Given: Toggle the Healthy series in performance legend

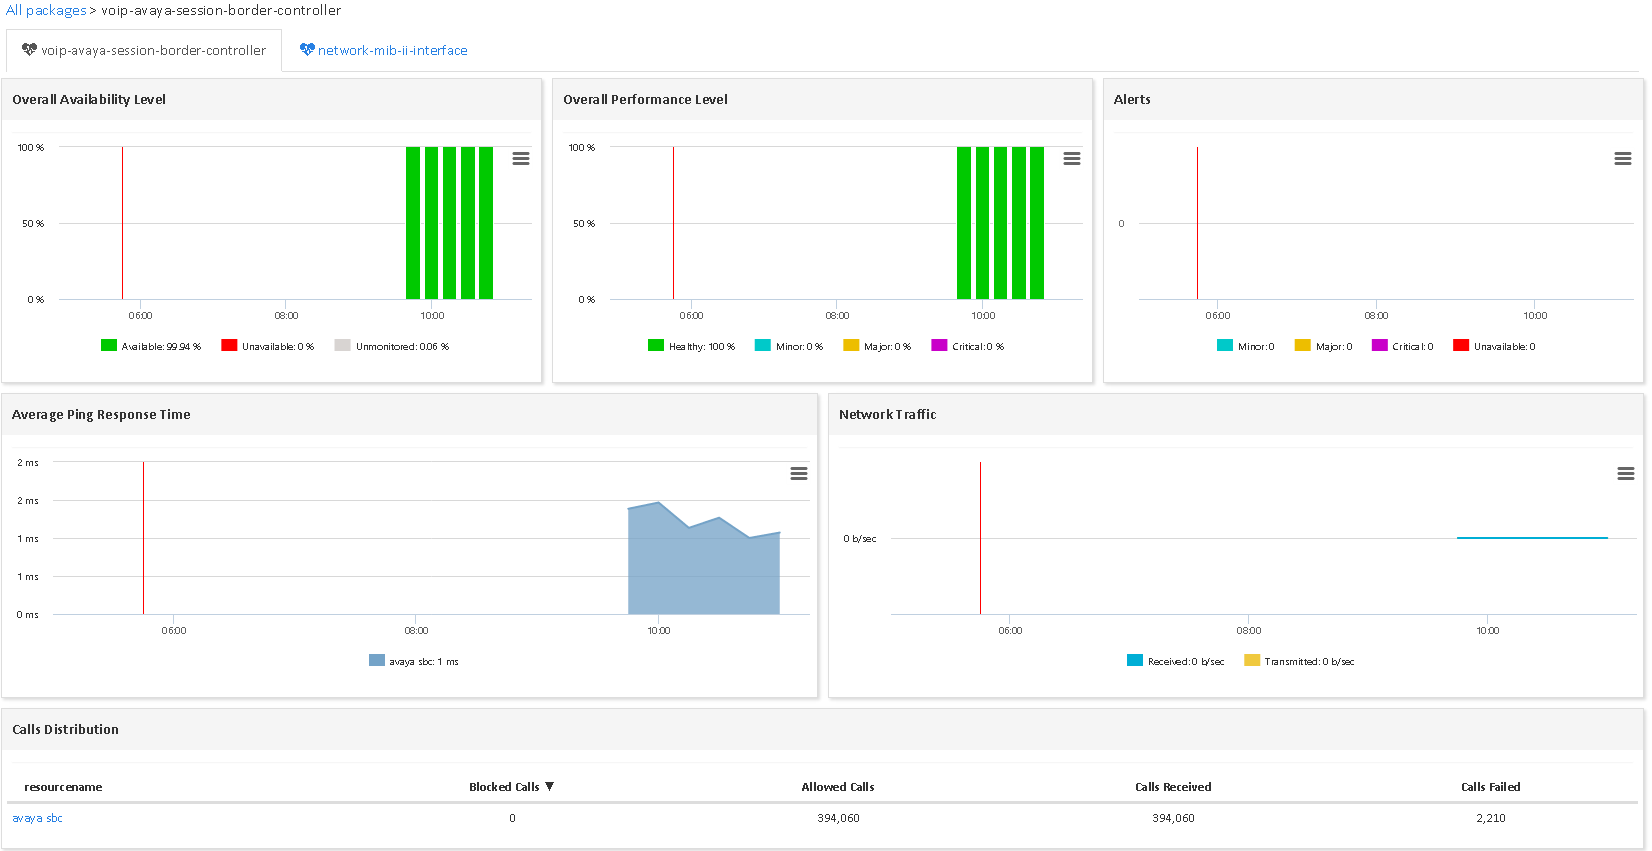Looking at the screenshot, I should [x=691, y=346].
